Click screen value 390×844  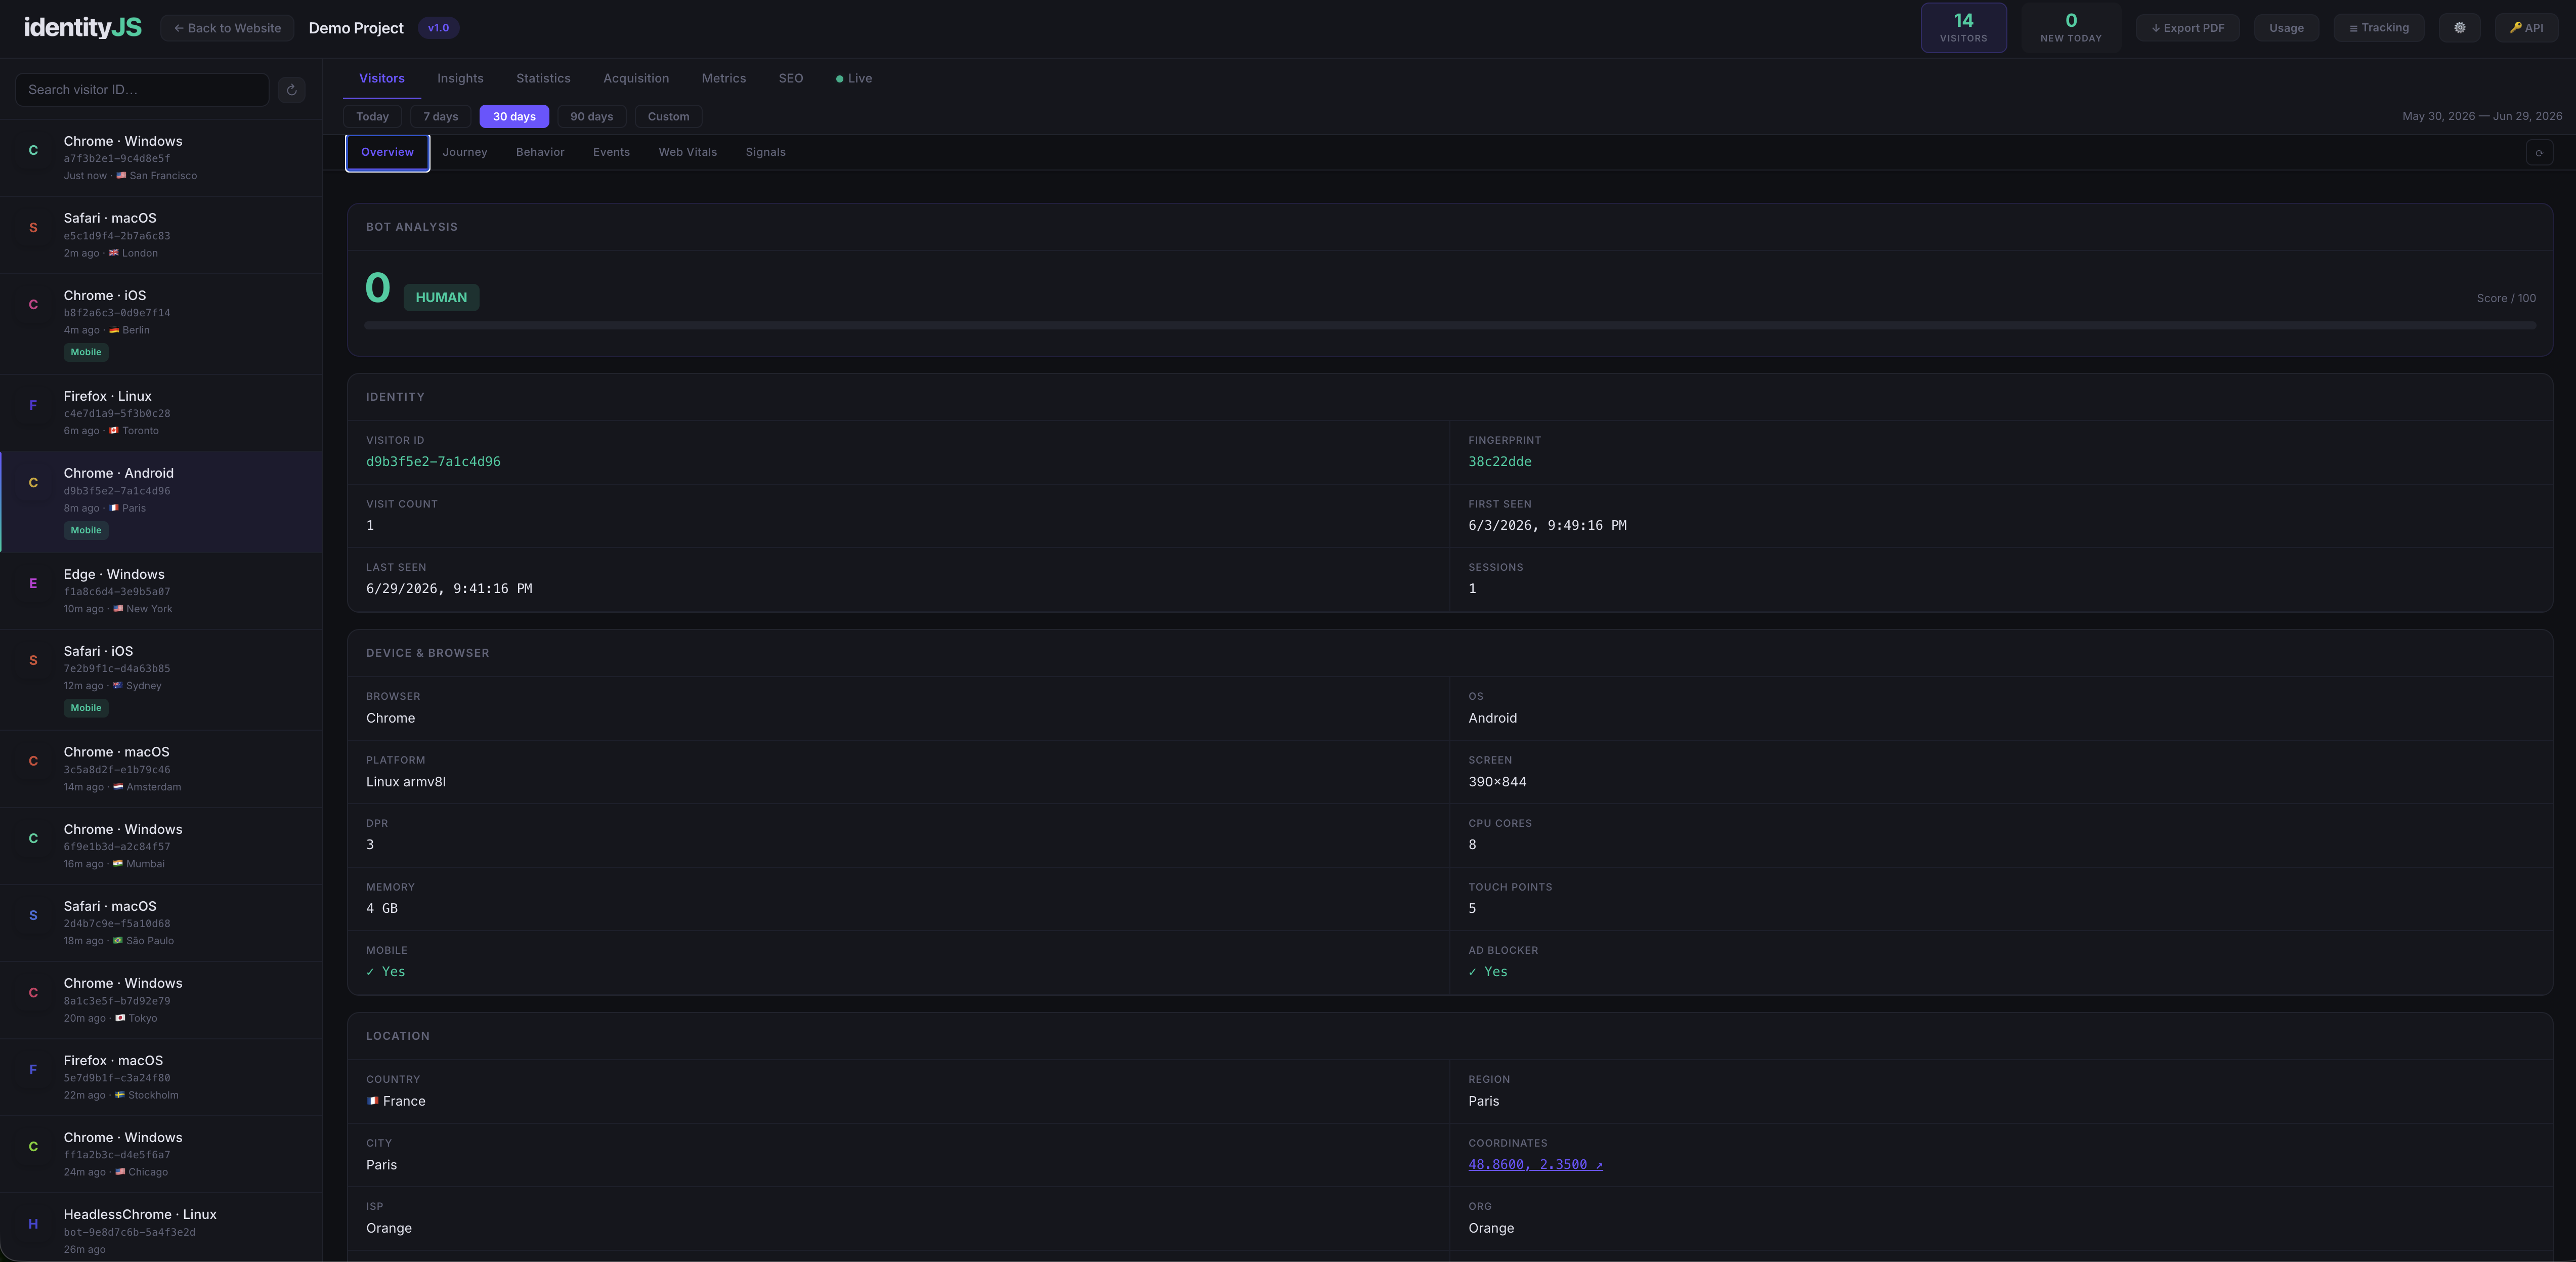point(1497,782)
